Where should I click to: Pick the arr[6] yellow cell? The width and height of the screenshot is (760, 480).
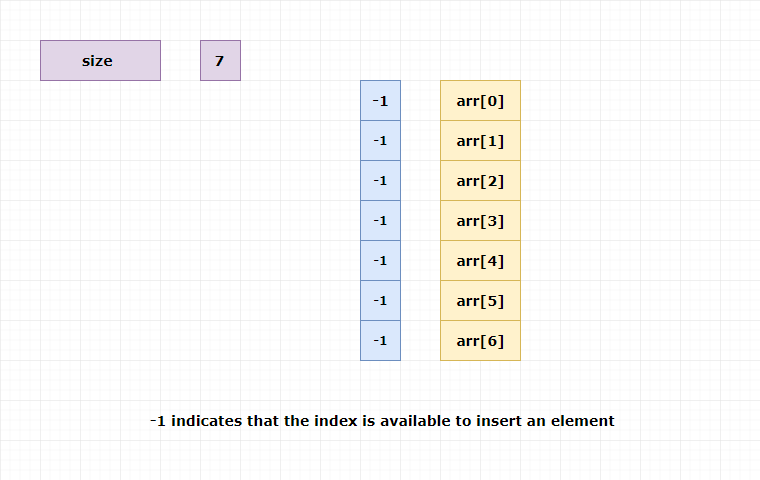480,340
